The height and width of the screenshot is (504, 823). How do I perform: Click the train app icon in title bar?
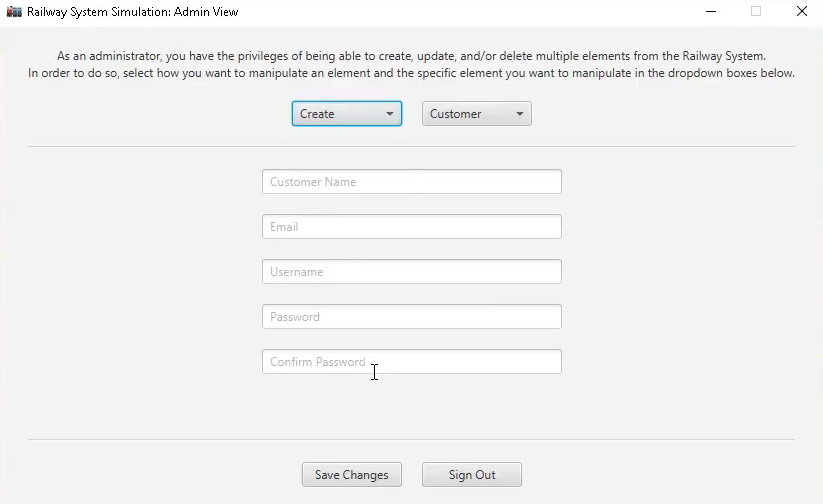[14, 12]
